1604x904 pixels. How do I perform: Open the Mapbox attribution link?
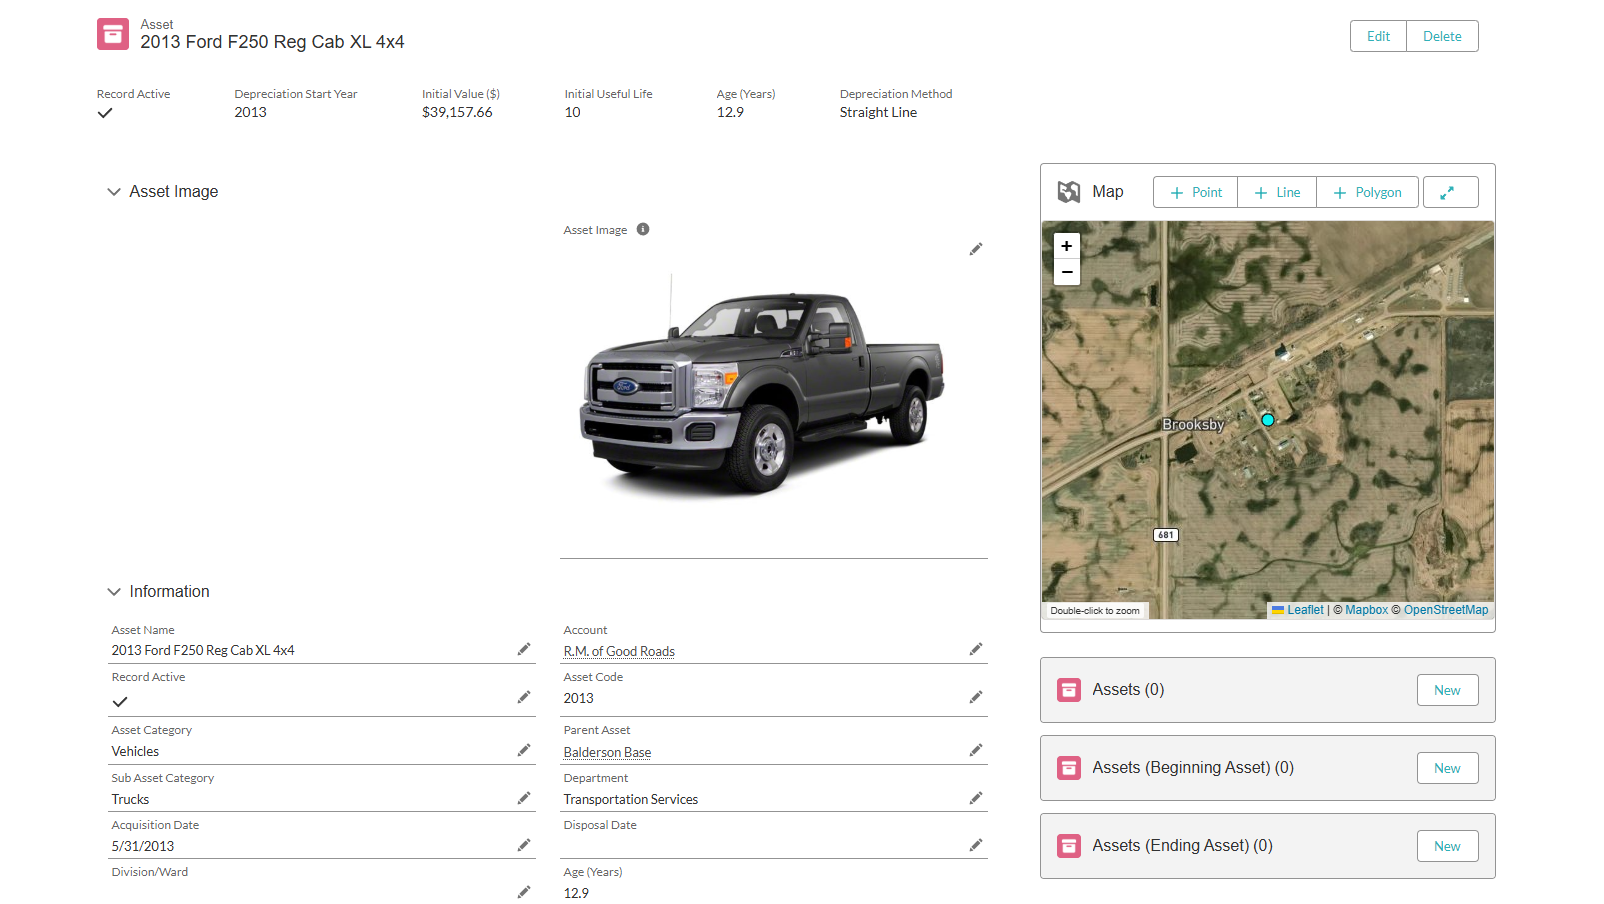point(1366,610)
